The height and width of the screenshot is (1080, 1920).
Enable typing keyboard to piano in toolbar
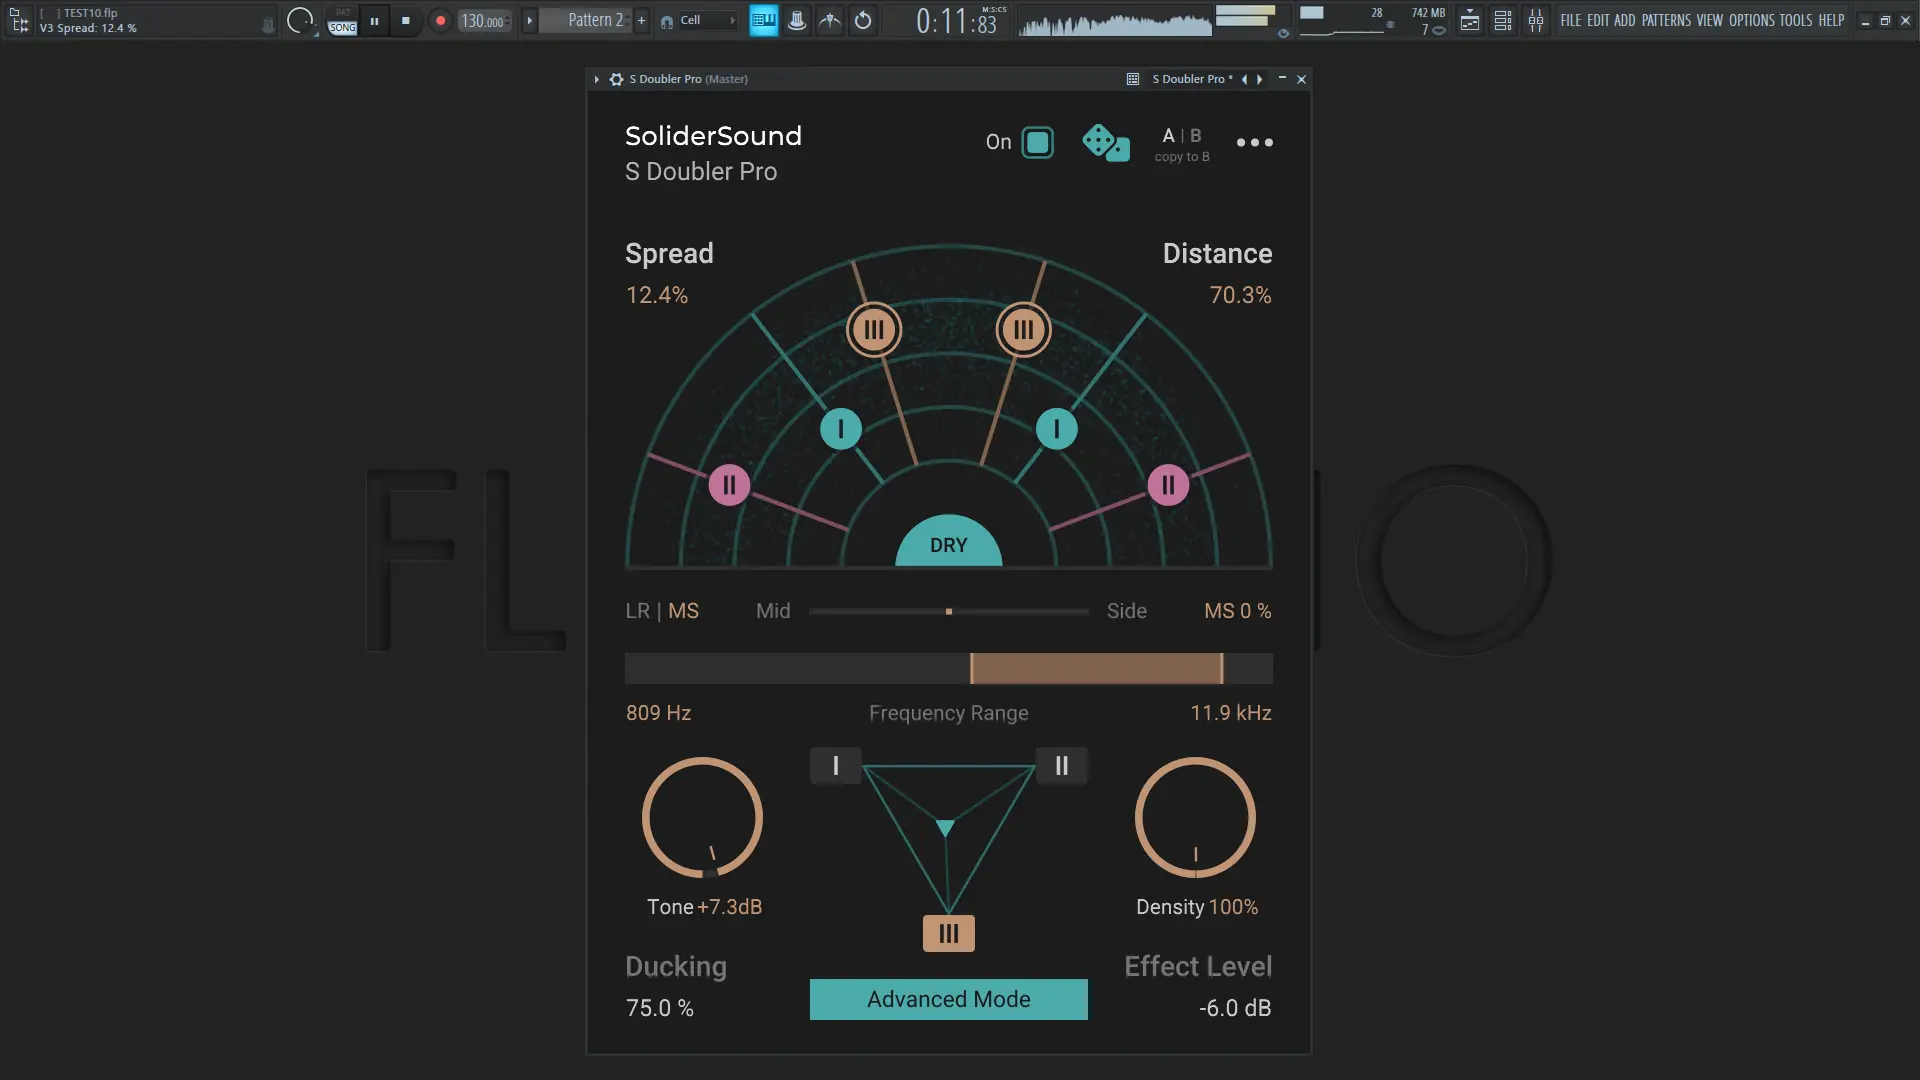(x=763, y=20)
